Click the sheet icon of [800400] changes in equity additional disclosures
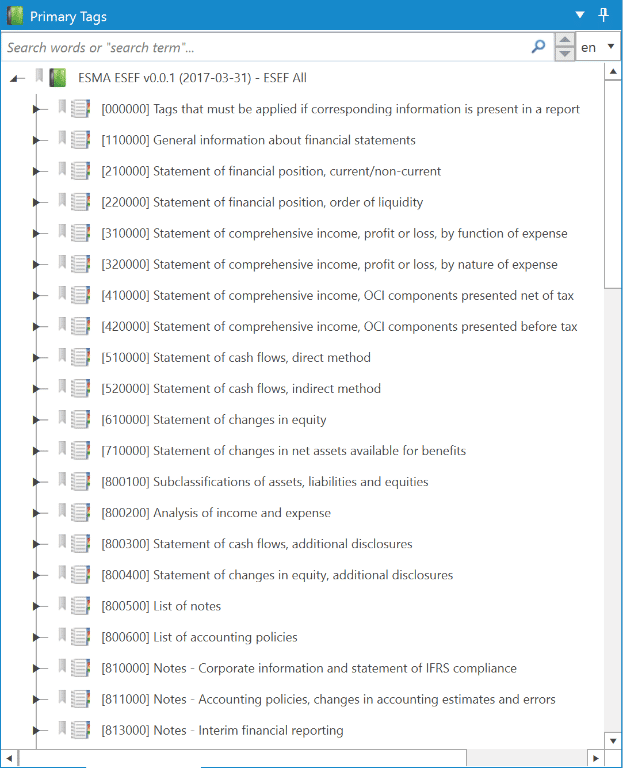Viewport: 623px width, 768px height. (80, 575)
